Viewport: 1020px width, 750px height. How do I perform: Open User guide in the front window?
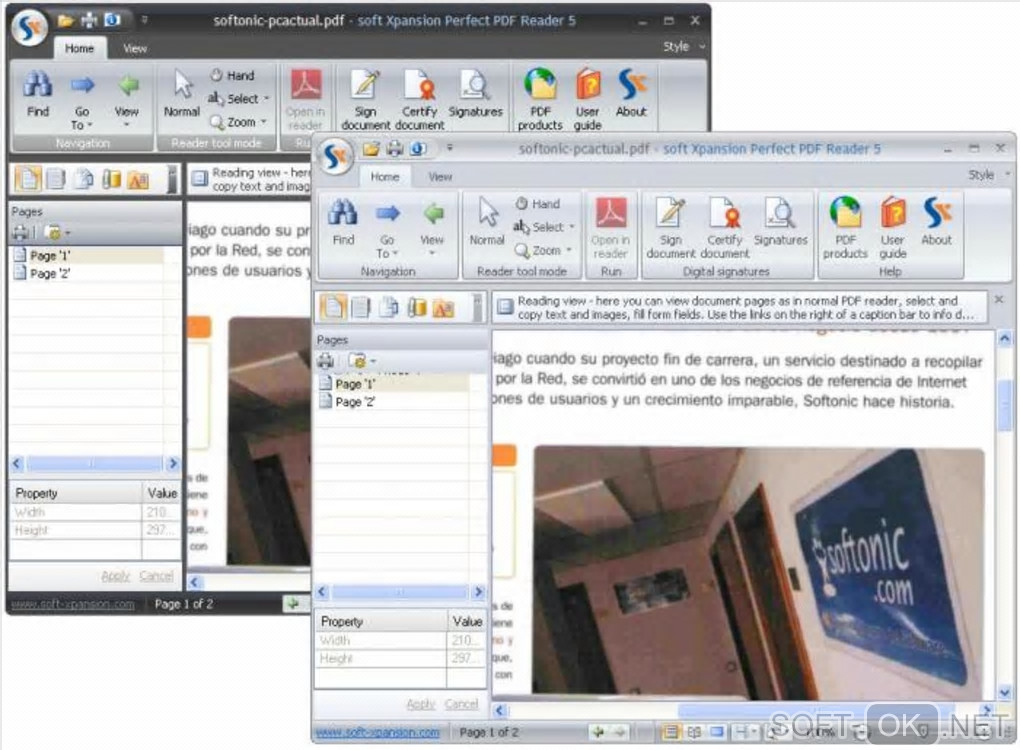892,230
